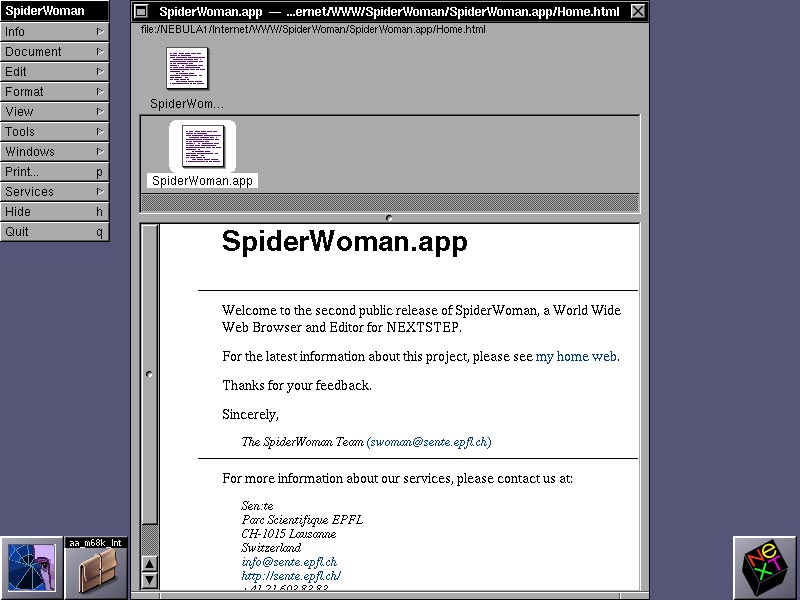The image size is (800, 600).
Task: Click the NeXT cube logo icon
Action: click(x=764, y=567)
